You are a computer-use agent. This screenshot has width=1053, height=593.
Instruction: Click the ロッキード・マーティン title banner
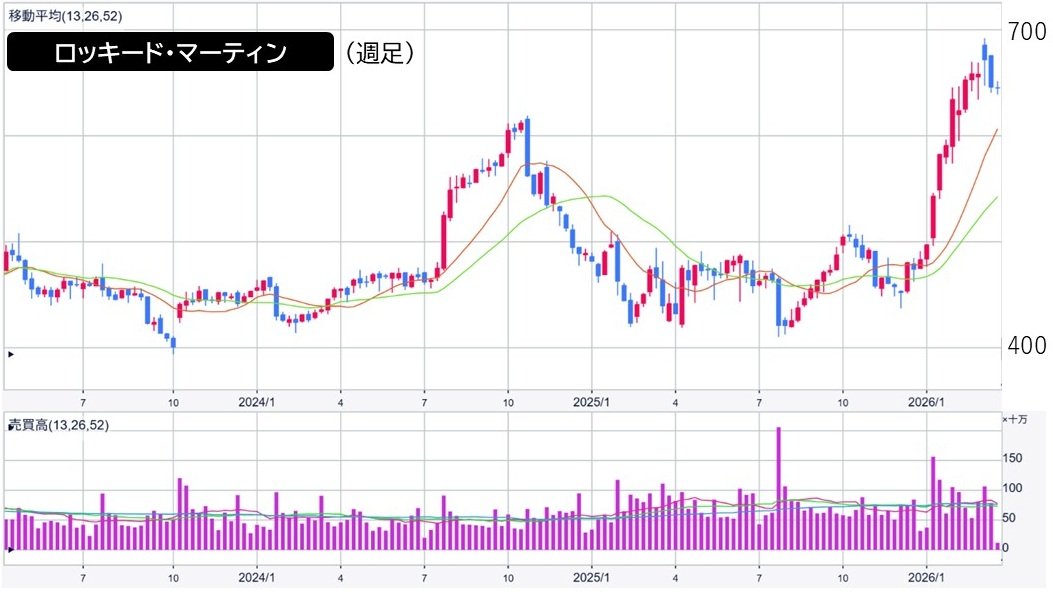pos(170,53)
